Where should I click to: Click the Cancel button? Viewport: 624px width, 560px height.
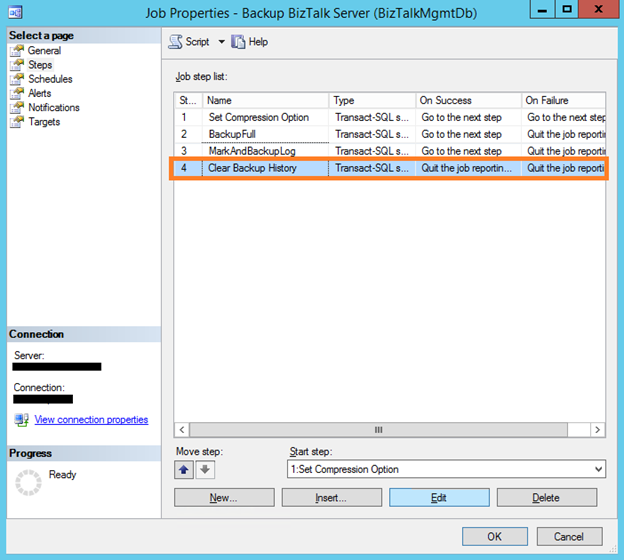tap(569, 537)
